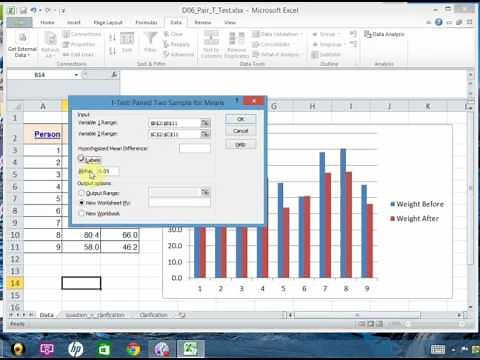The height and width of the screenshot is (360, 480).
Task: Open Windows Store from taskbar
Action: click(104, 349)
